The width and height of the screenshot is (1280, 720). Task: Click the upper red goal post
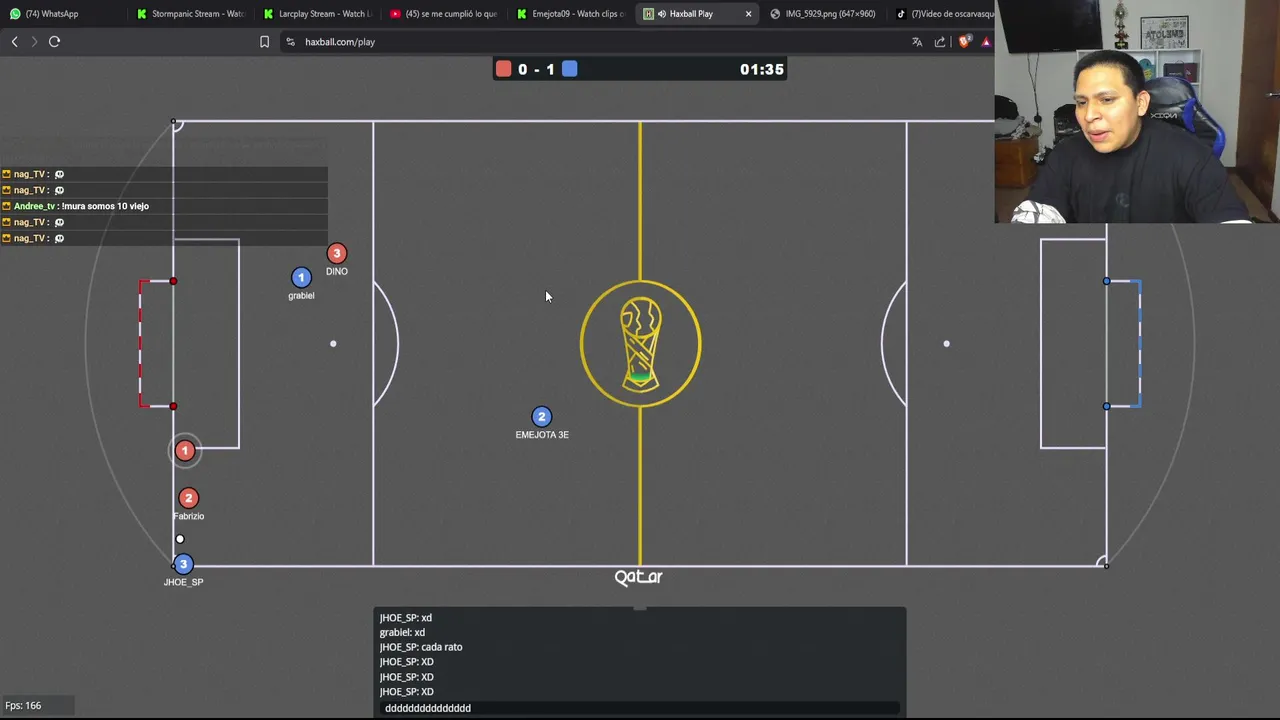coord(173,281)
